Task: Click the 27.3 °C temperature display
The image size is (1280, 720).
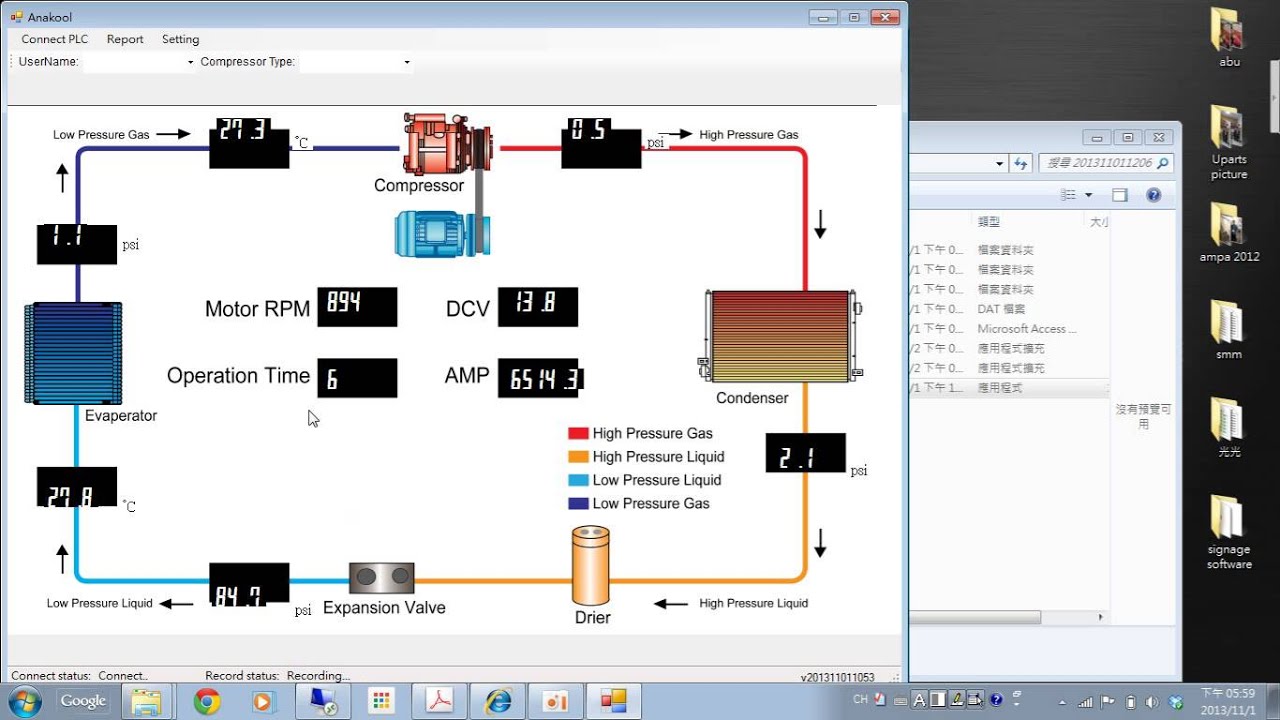Action: (249, 143)
